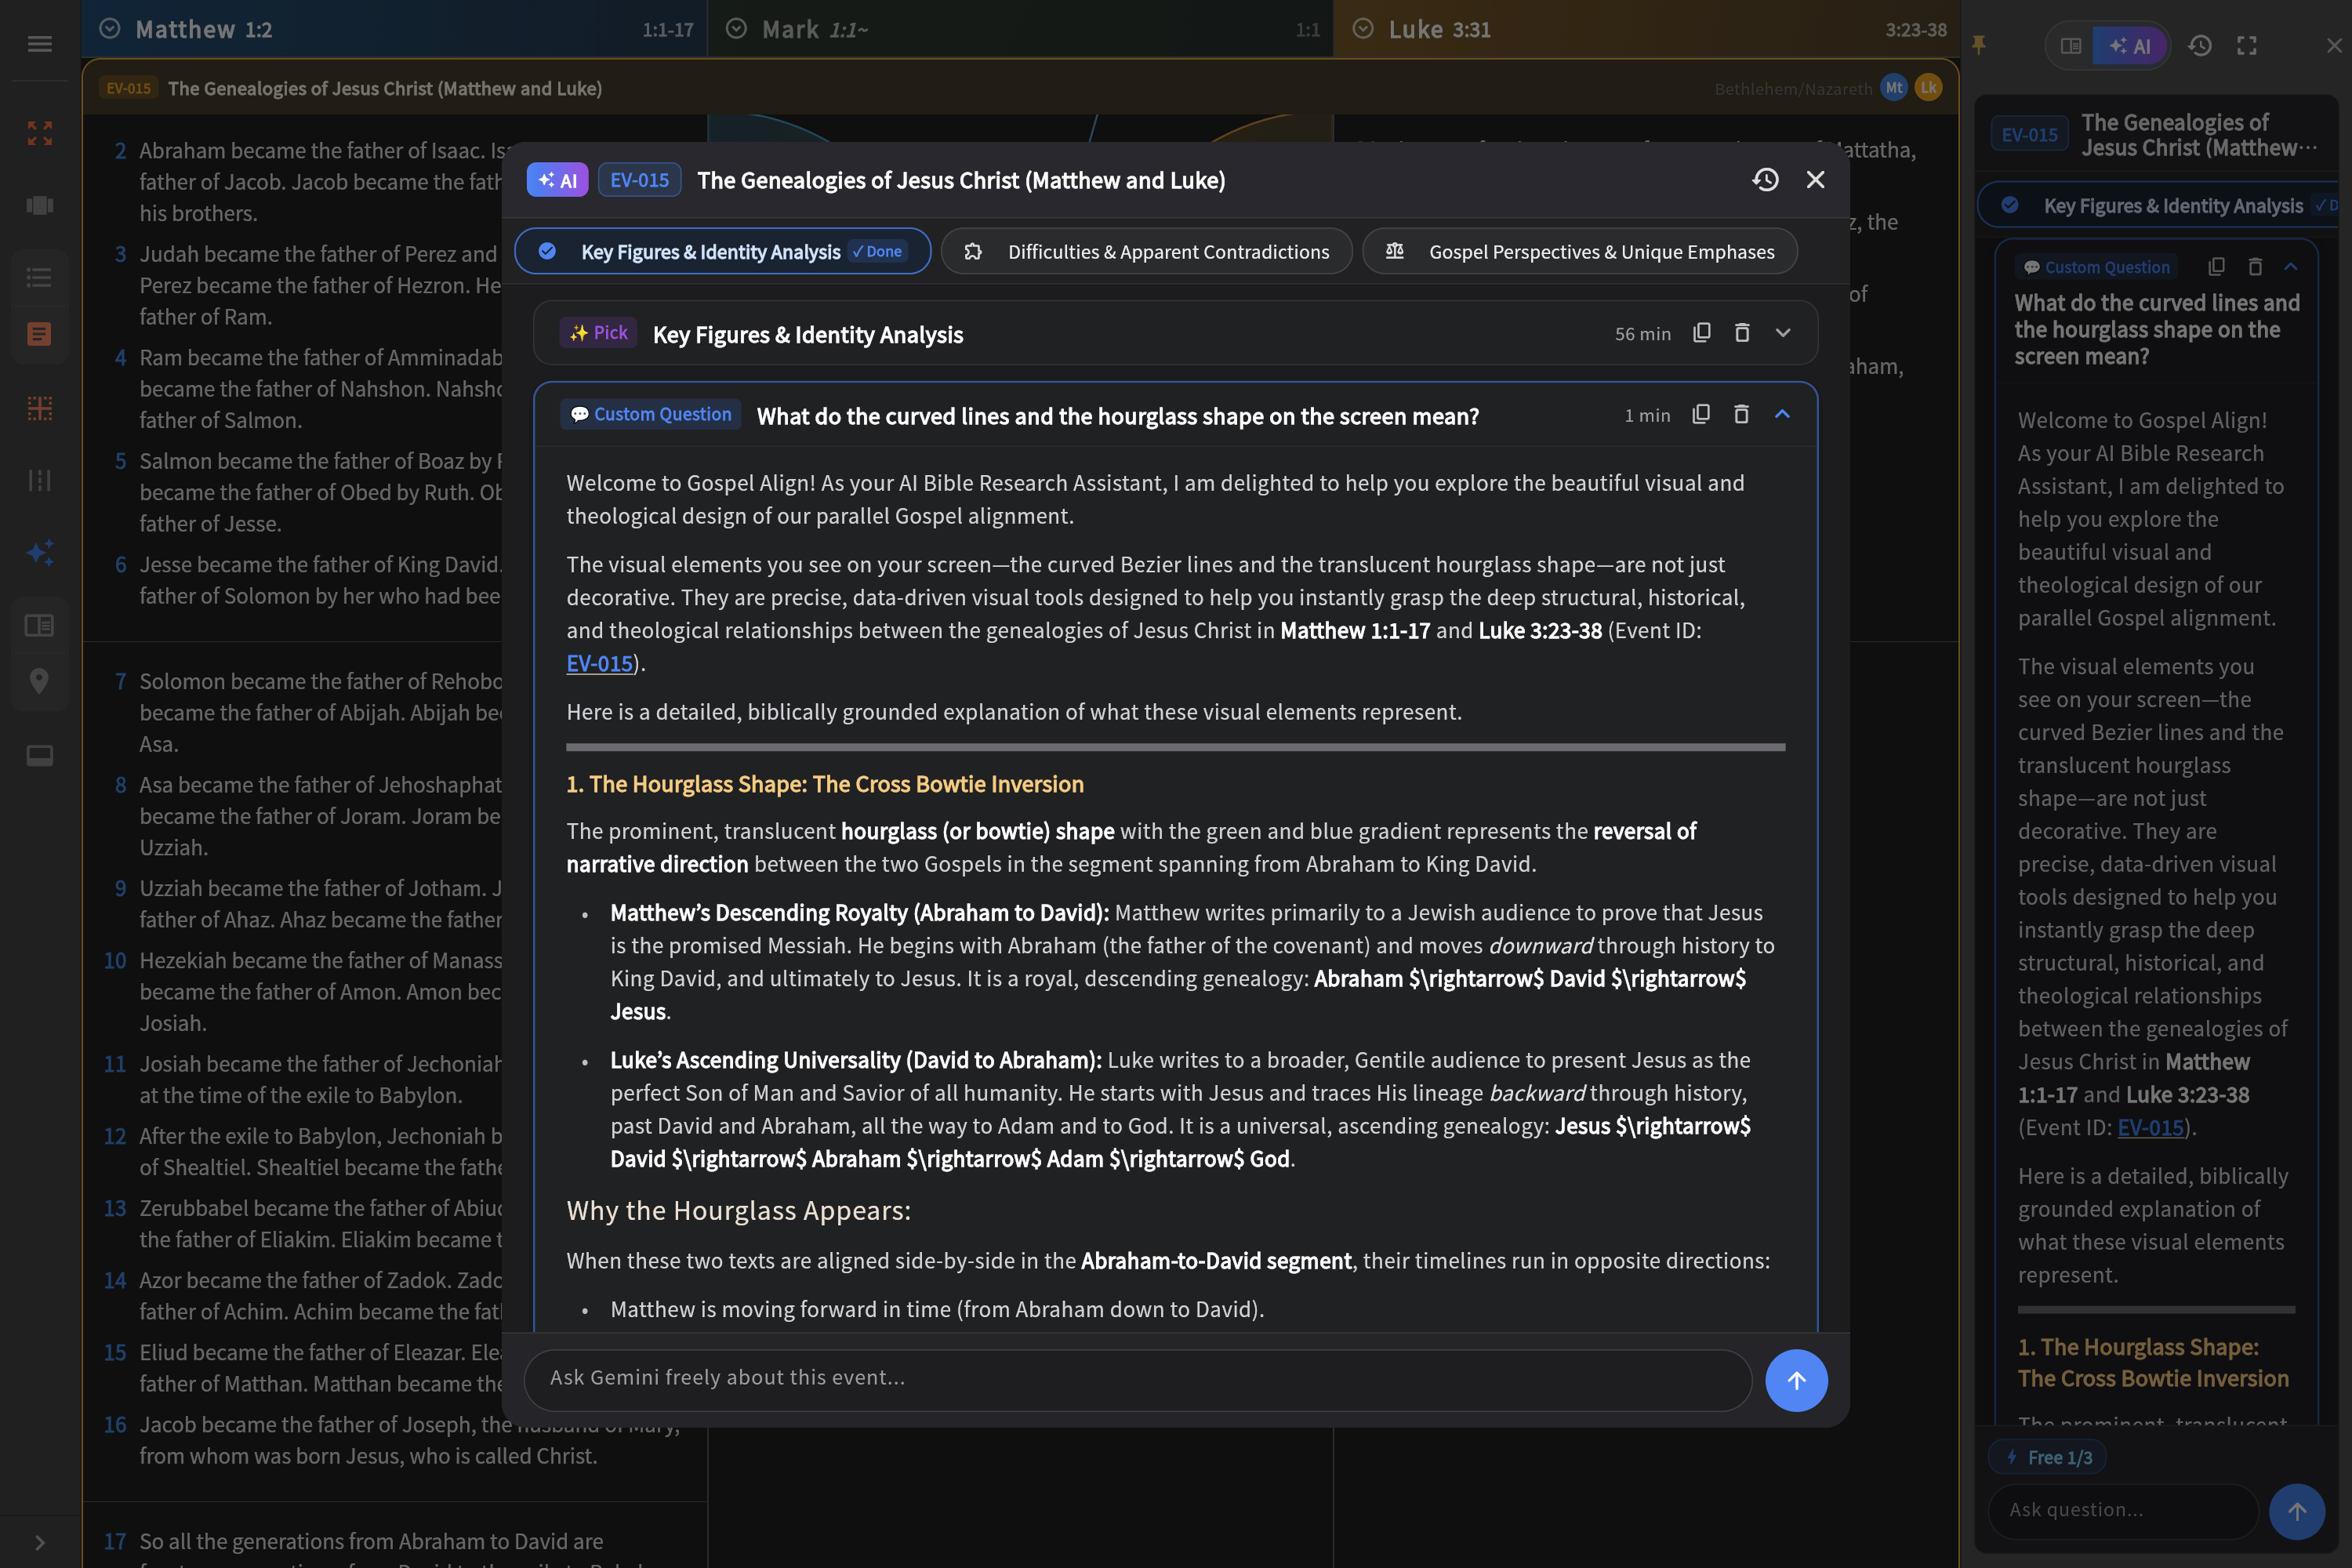Click the 'Done' status badge on tab

[x=877, y=251]
